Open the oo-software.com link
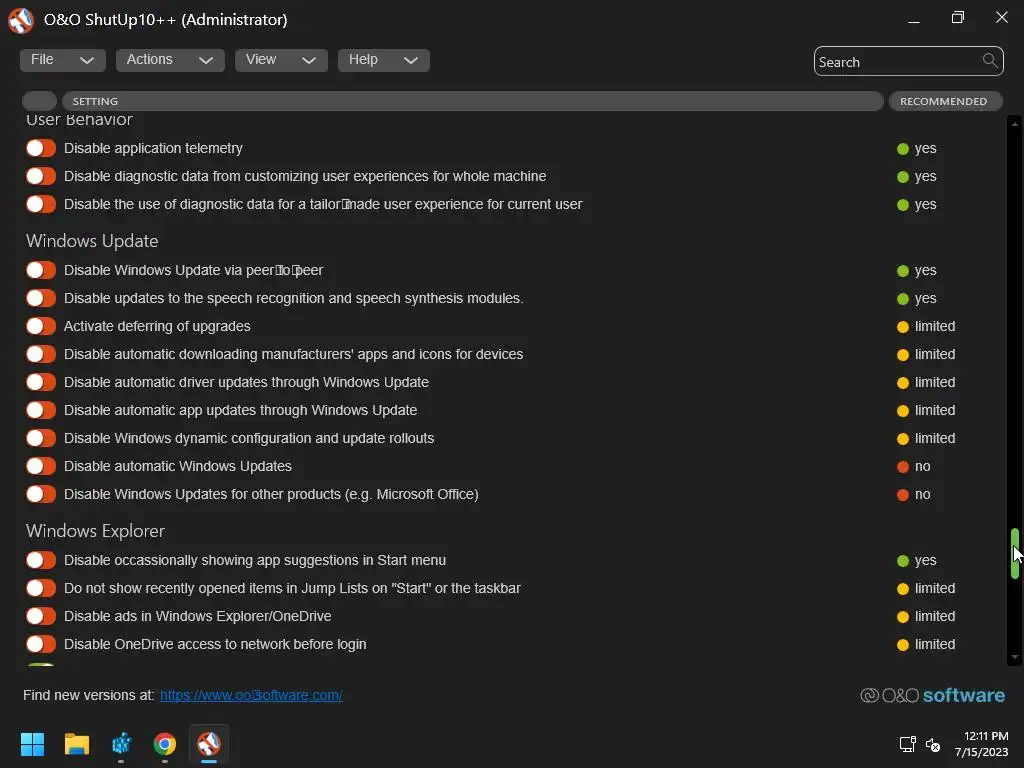 pyautogui.click(x=251, y=696)
